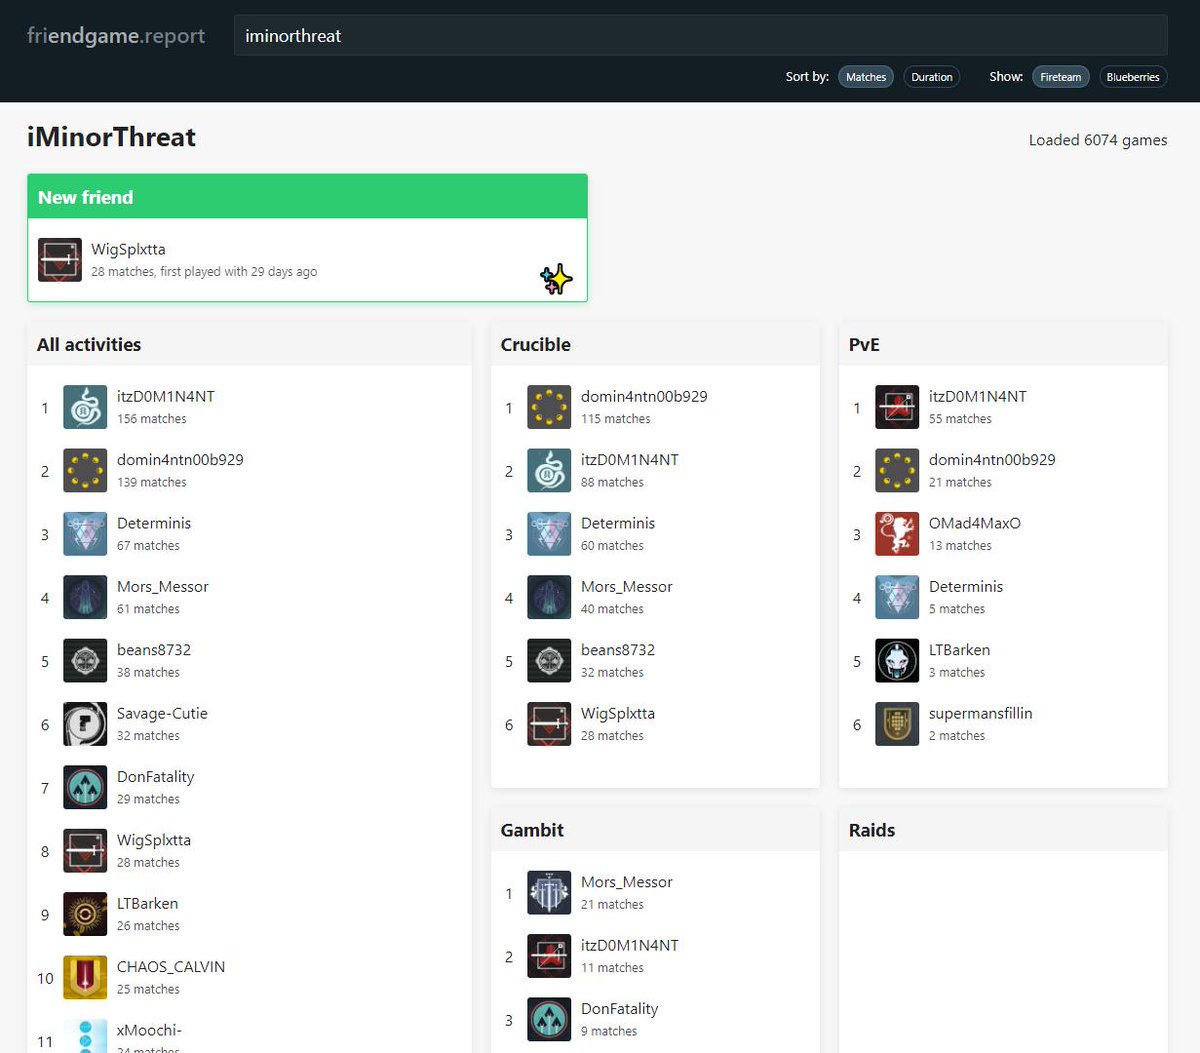
Task: Open itzD0M1N4NT name in All activities
Action: pos(166,396)
